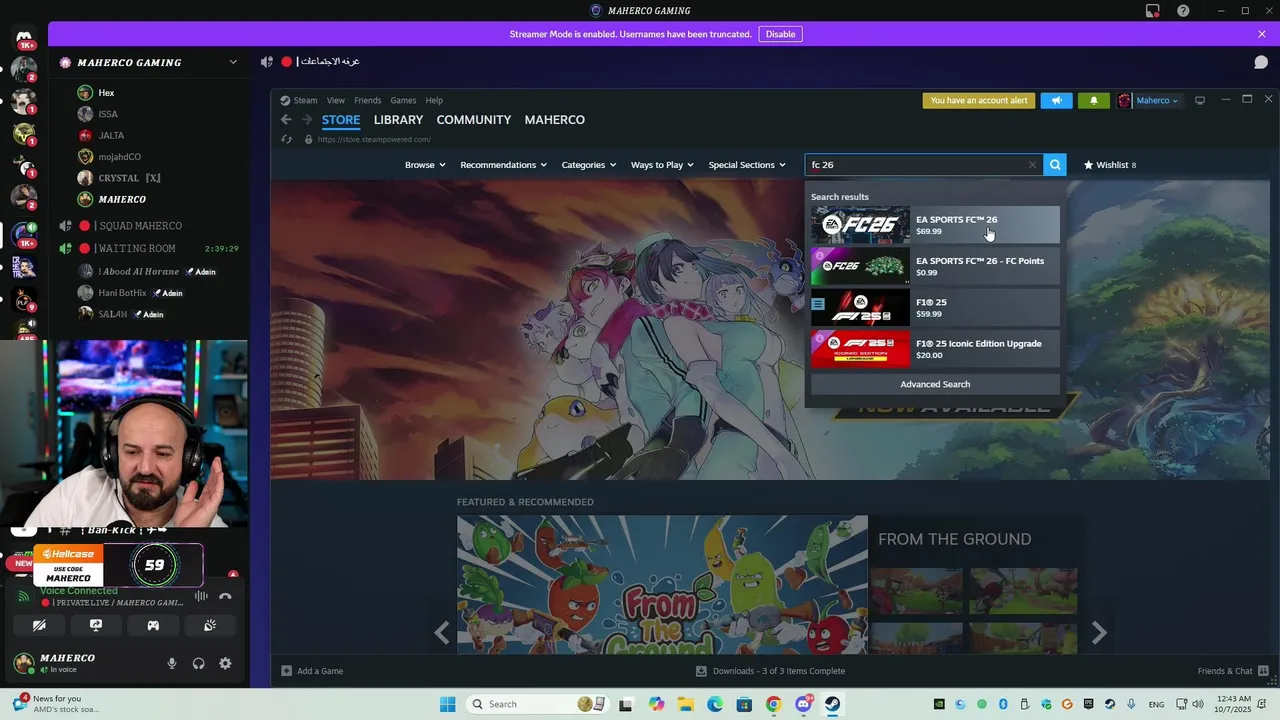Open the Wishlist link
1280x720 pixels.
[x=1110, y=165]
